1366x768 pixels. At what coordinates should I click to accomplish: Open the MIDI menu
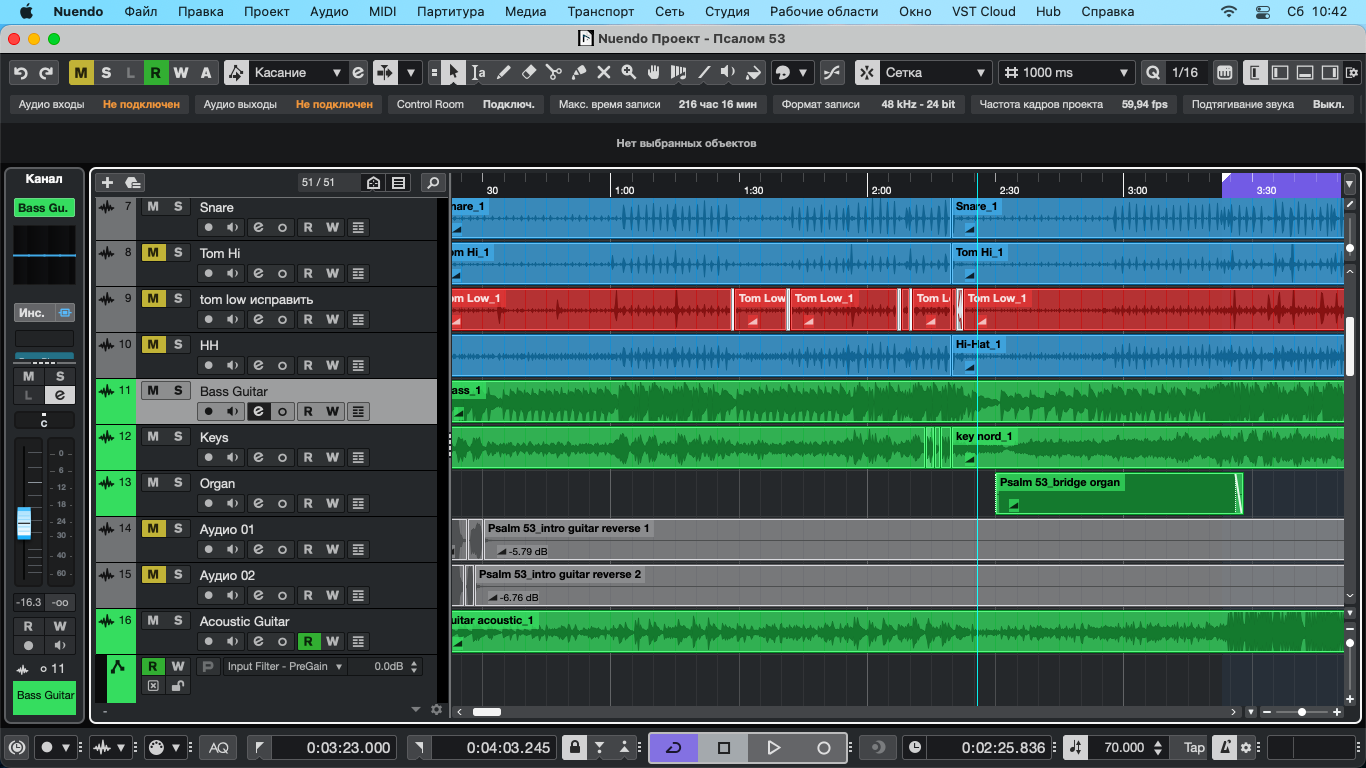383,12
